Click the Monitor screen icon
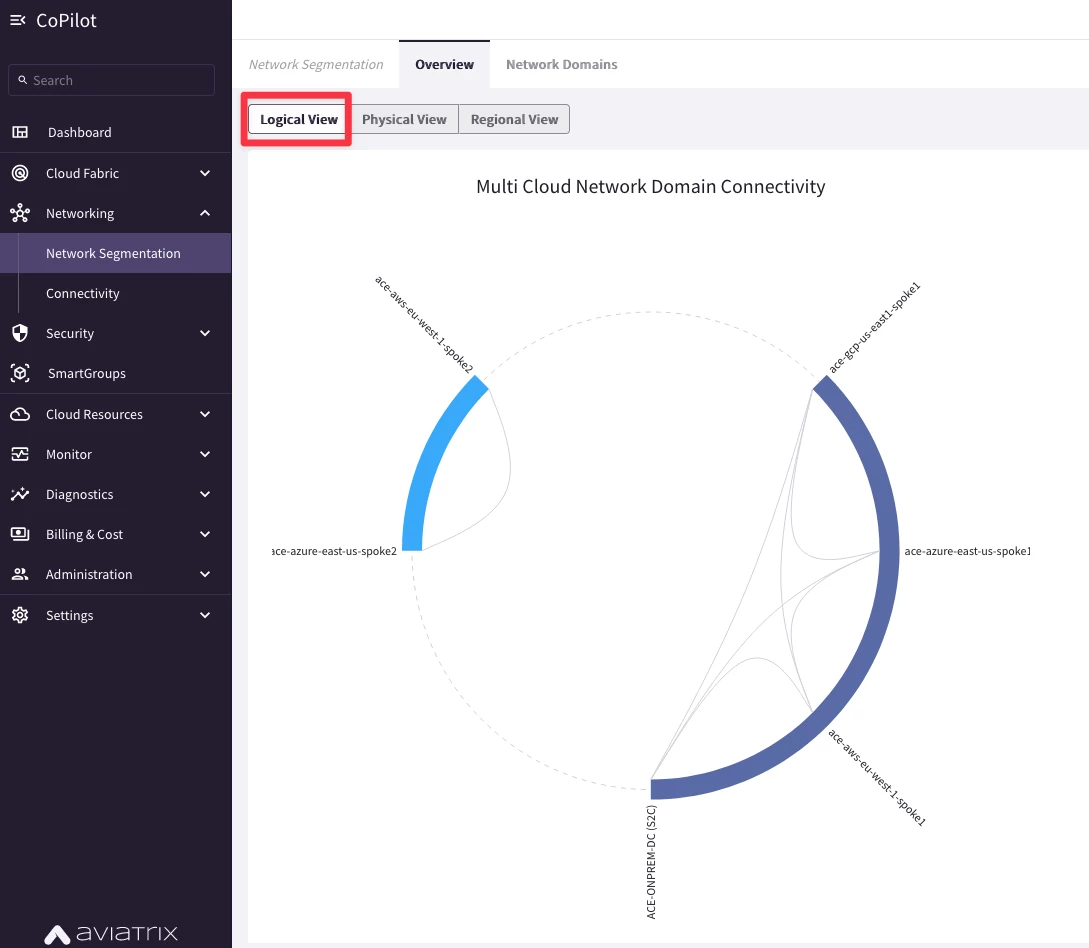Screen dimensions: 1089x948 [20, 454]
